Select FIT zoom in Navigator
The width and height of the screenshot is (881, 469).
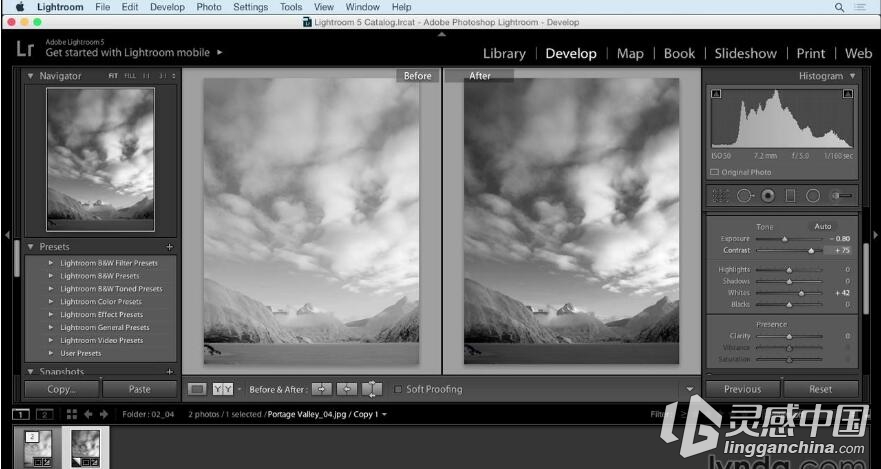113,76
